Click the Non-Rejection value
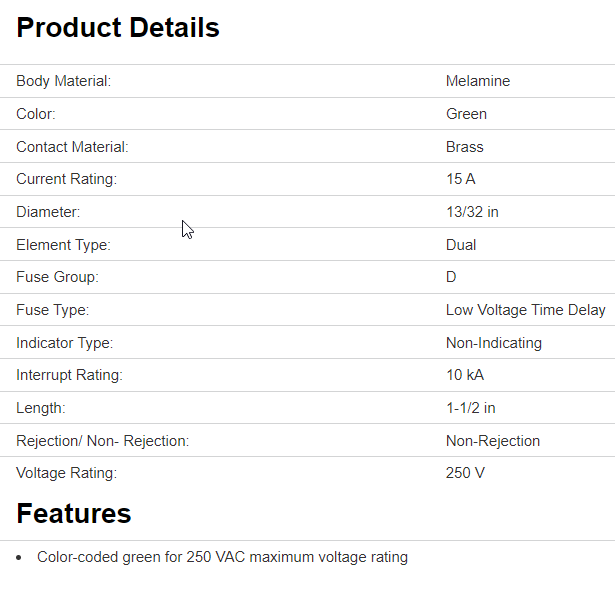 pos(493,441)
